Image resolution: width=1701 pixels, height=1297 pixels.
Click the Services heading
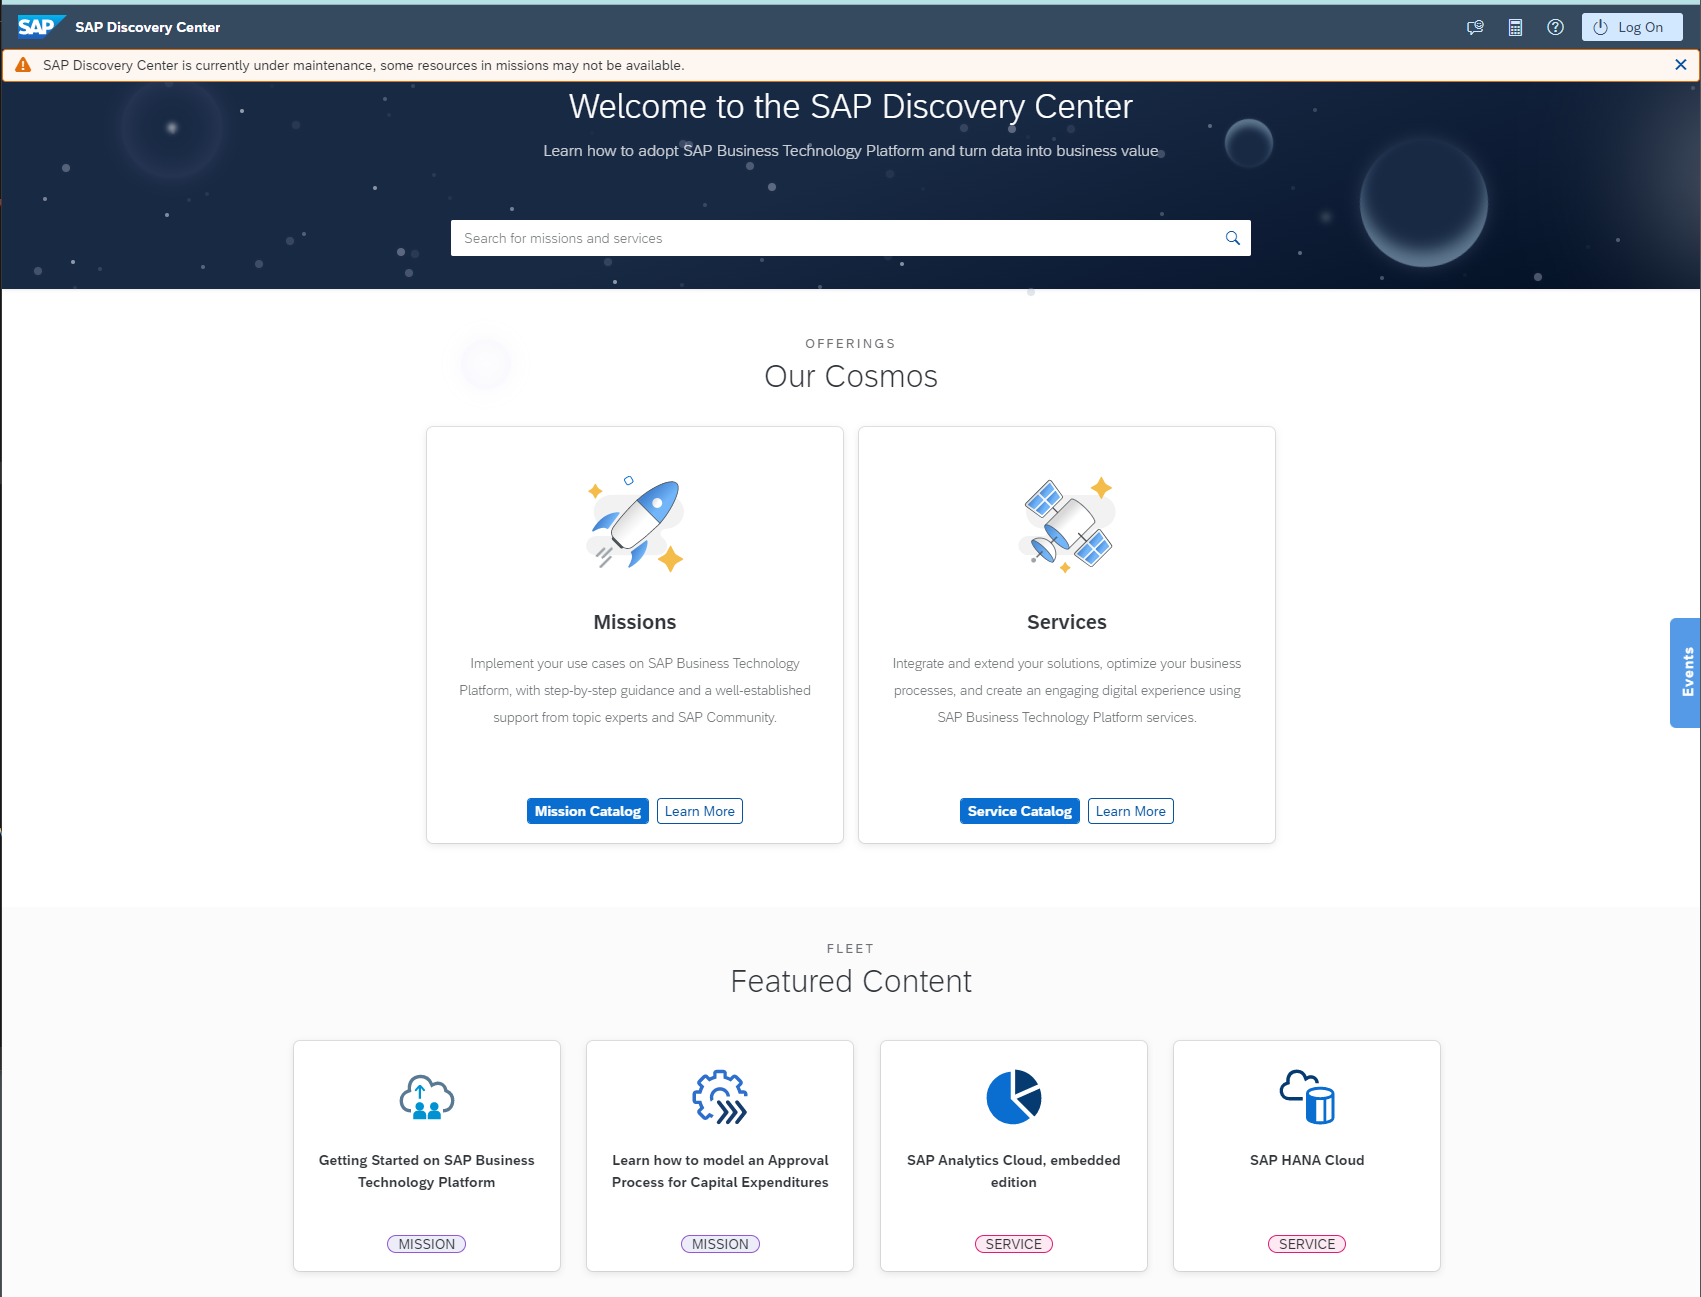1067,622
